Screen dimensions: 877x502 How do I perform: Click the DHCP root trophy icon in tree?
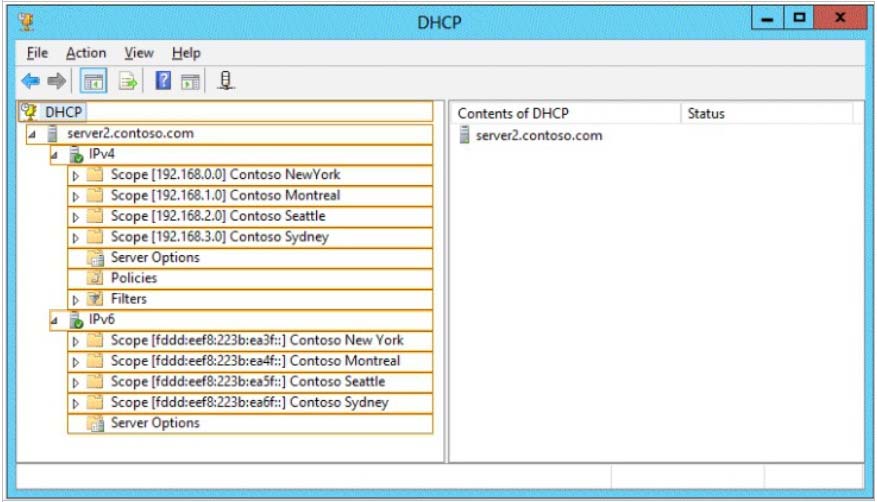point(28,112)
